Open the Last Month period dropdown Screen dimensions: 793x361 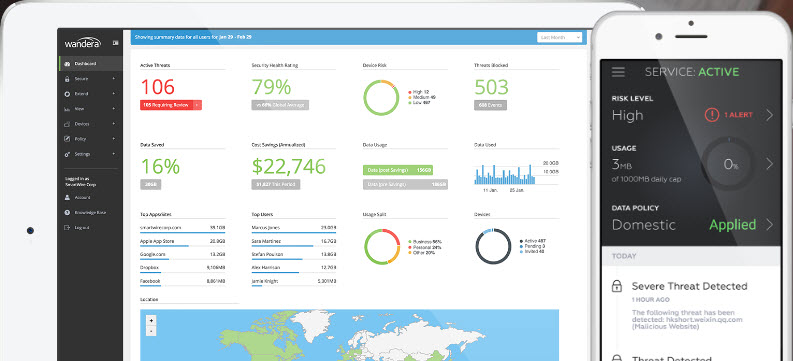point(559,37)
